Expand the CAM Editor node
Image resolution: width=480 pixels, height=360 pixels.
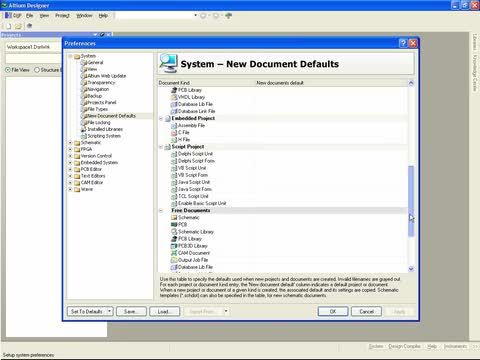click(71, 182)
